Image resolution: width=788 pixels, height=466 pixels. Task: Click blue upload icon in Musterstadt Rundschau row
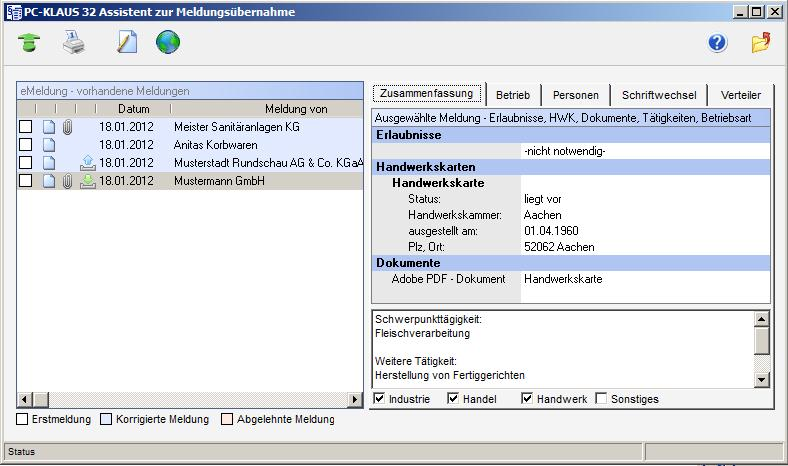pos(88,163)
